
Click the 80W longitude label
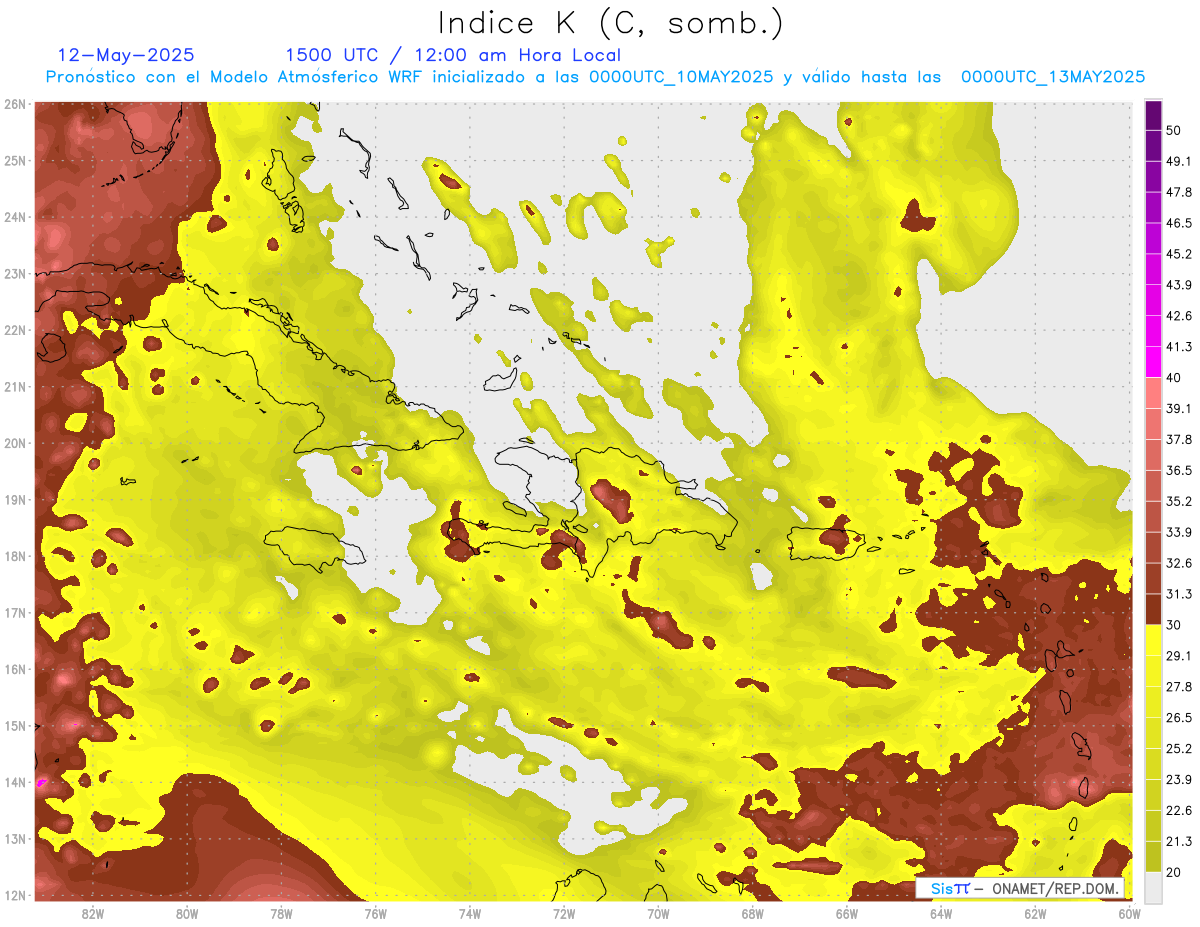(x=187, y=913)
